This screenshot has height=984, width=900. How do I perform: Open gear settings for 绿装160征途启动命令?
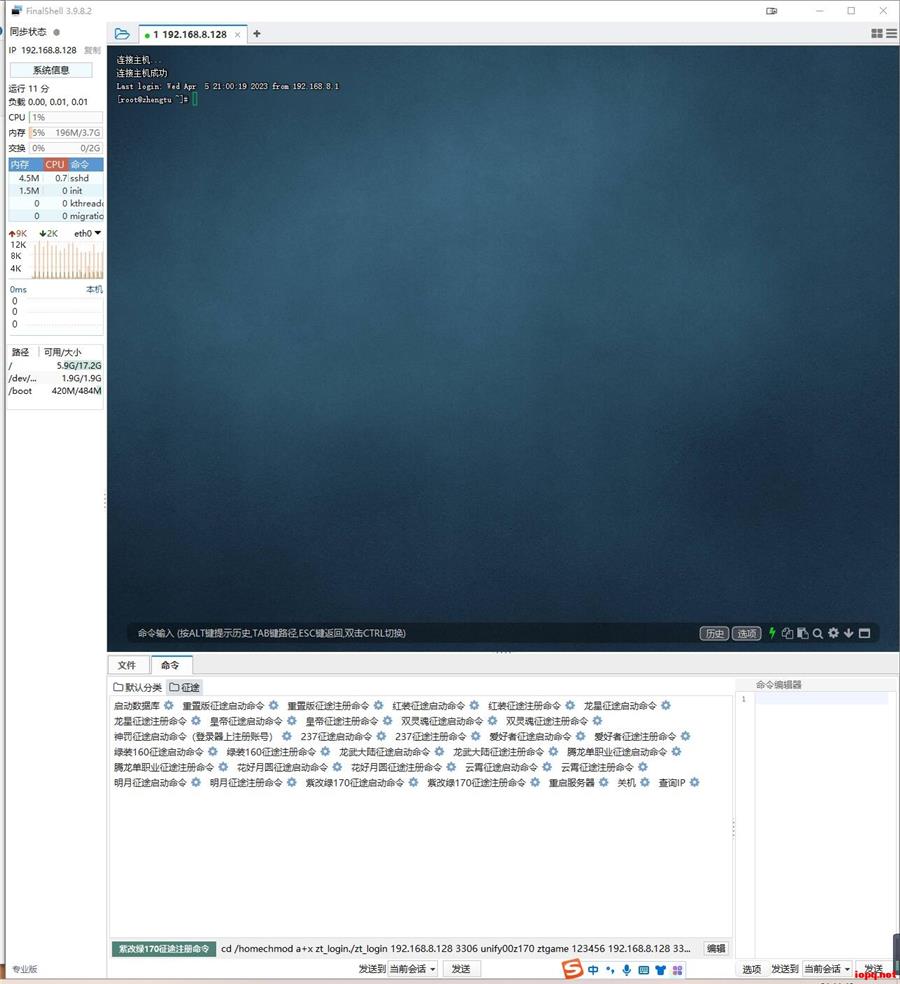213,751
